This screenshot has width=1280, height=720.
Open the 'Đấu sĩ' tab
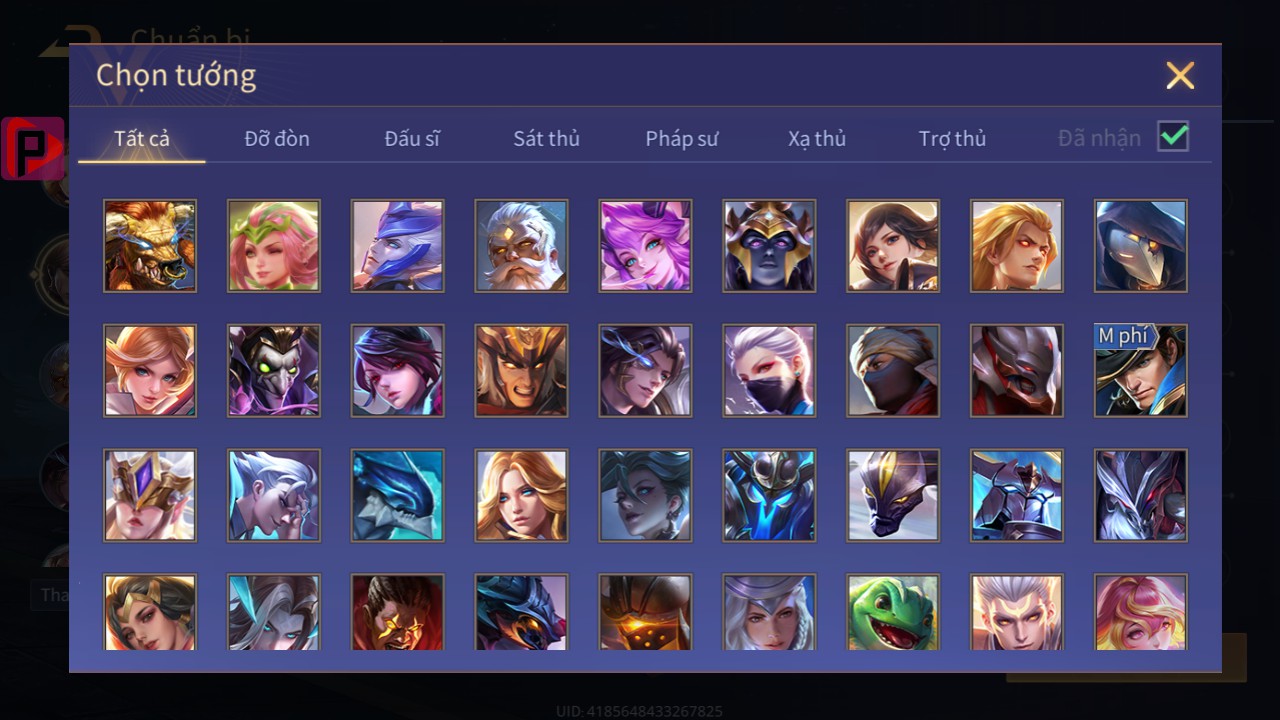[x=412, y=138]
